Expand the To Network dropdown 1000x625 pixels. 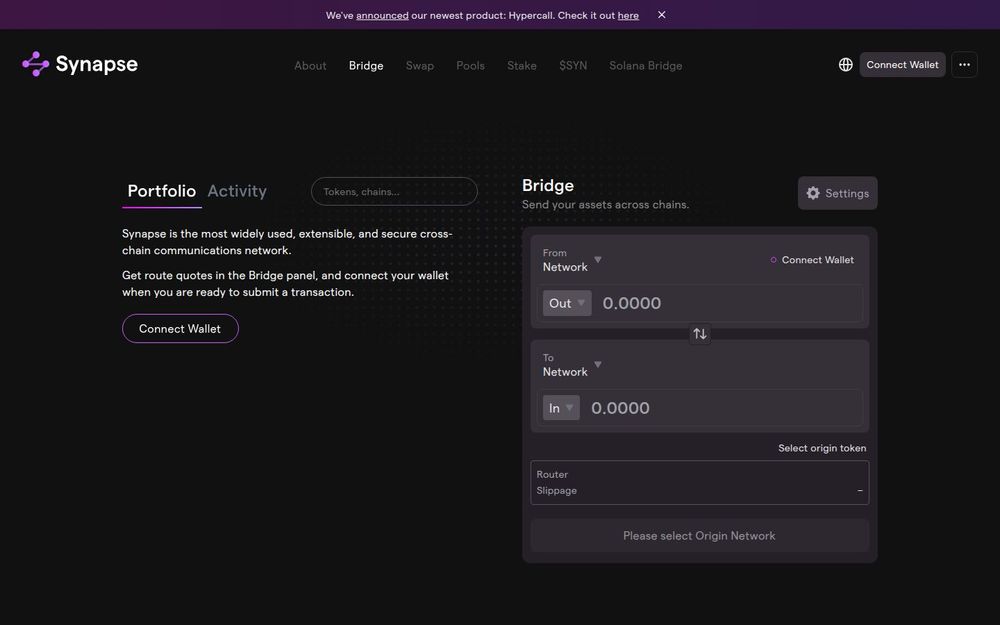(571, 365)
